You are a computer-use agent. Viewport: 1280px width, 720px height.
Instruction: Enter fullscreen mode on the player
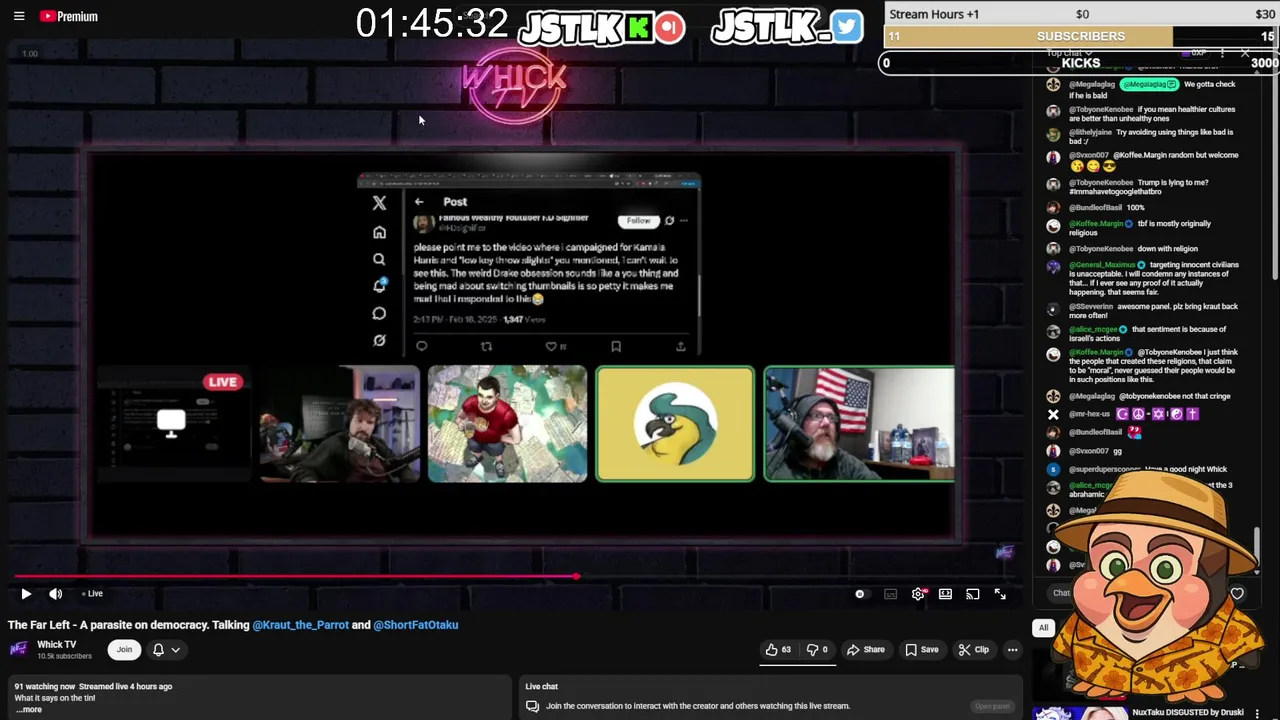(x=1000, y=594)
